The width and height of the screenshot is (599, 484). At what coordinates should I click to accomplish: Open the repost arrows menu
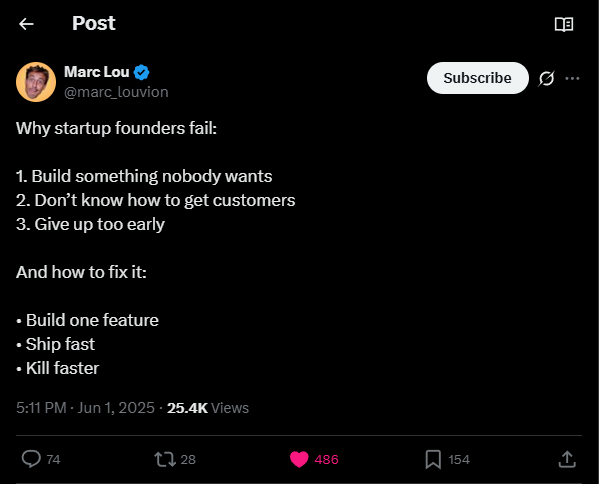point(165,459)
